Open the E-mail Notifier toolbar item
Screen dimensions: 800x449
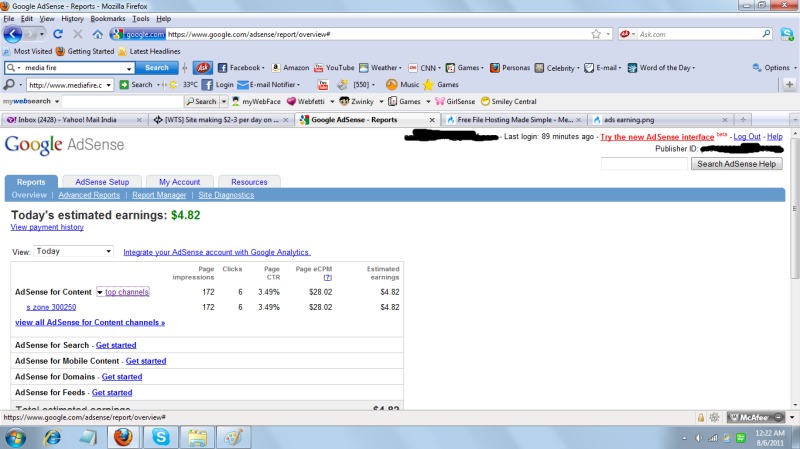269,85
